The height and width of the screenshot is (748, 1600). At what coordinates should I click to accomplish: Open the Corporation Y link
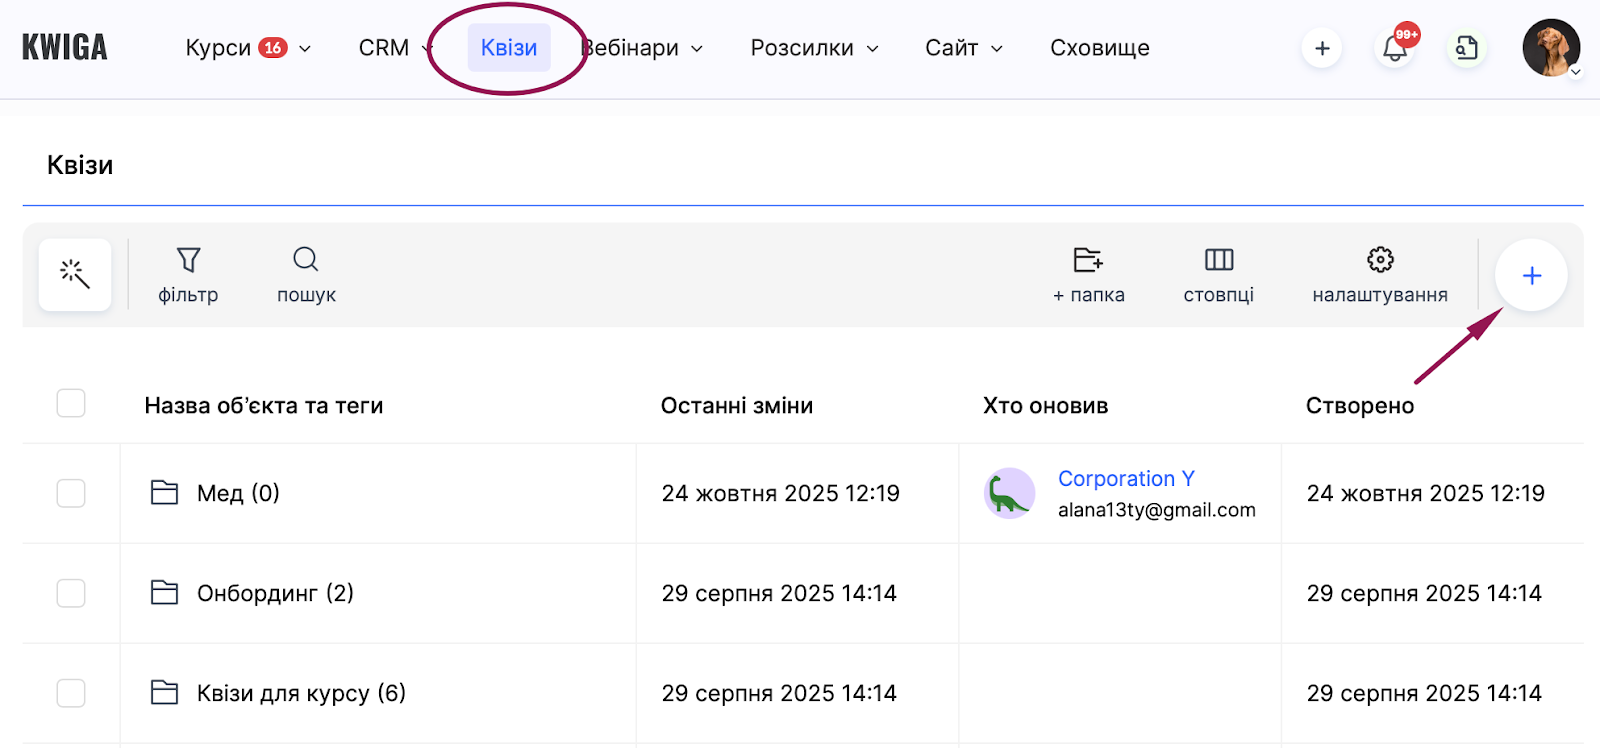1126,479
